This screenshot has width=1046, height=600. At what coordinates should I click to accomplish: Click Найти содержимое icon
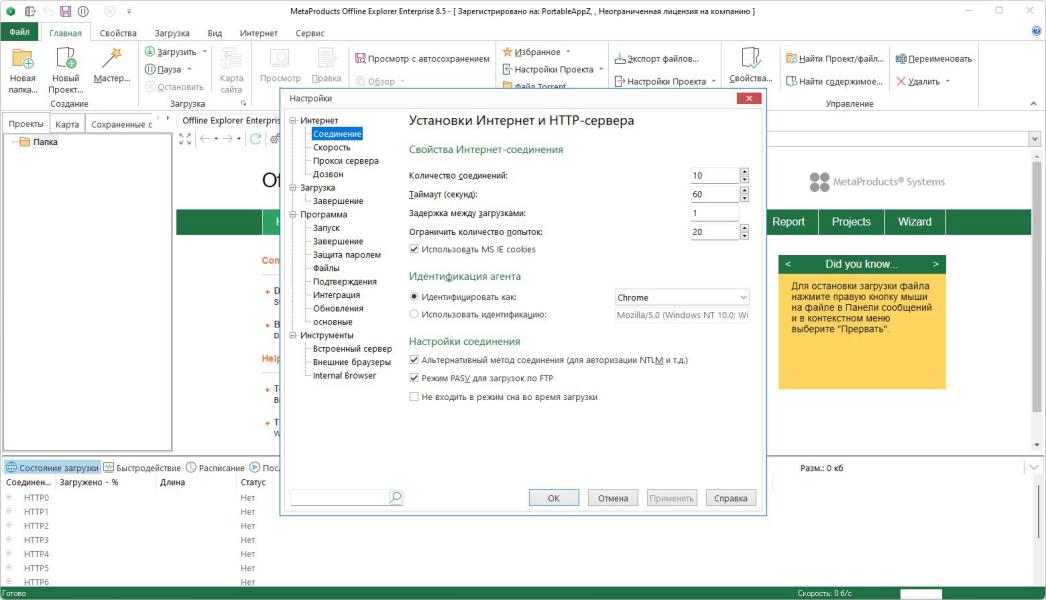pyautogui.click(x=791, y=81)
